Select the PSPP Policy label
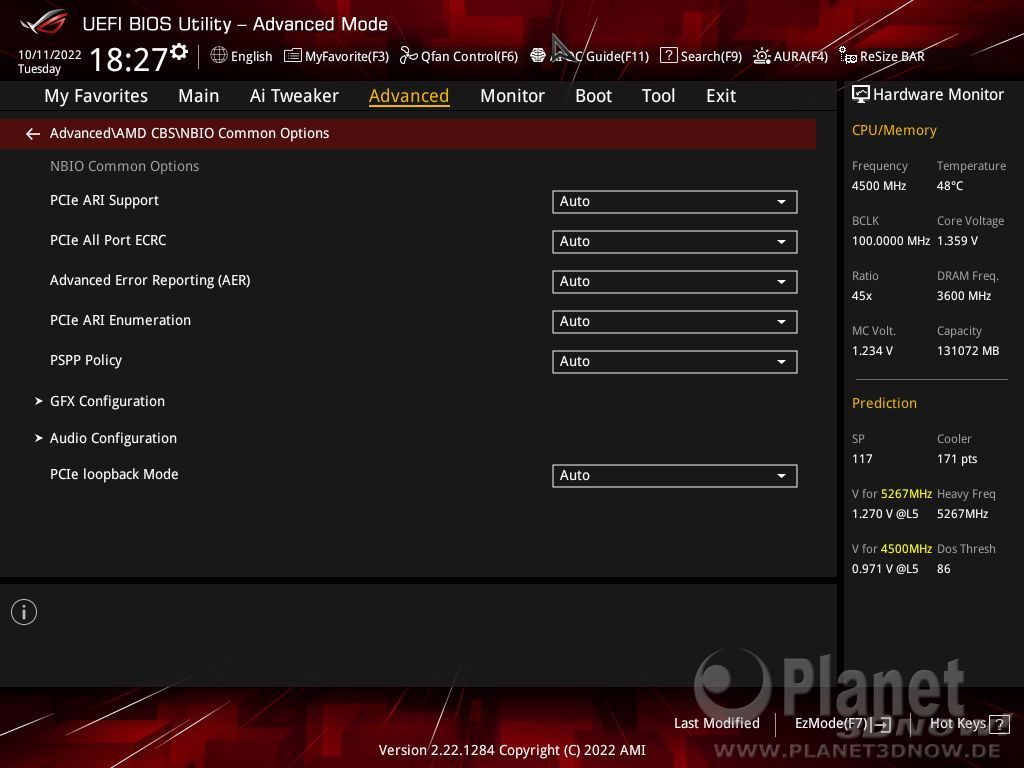 [x=86, y=360]
